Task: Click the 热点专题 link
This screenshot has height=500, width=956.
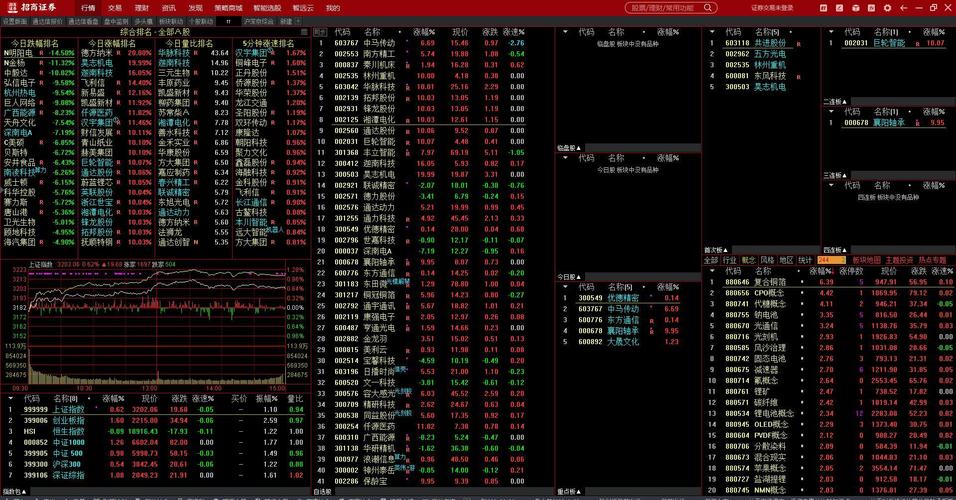Action: click(931, 259)
